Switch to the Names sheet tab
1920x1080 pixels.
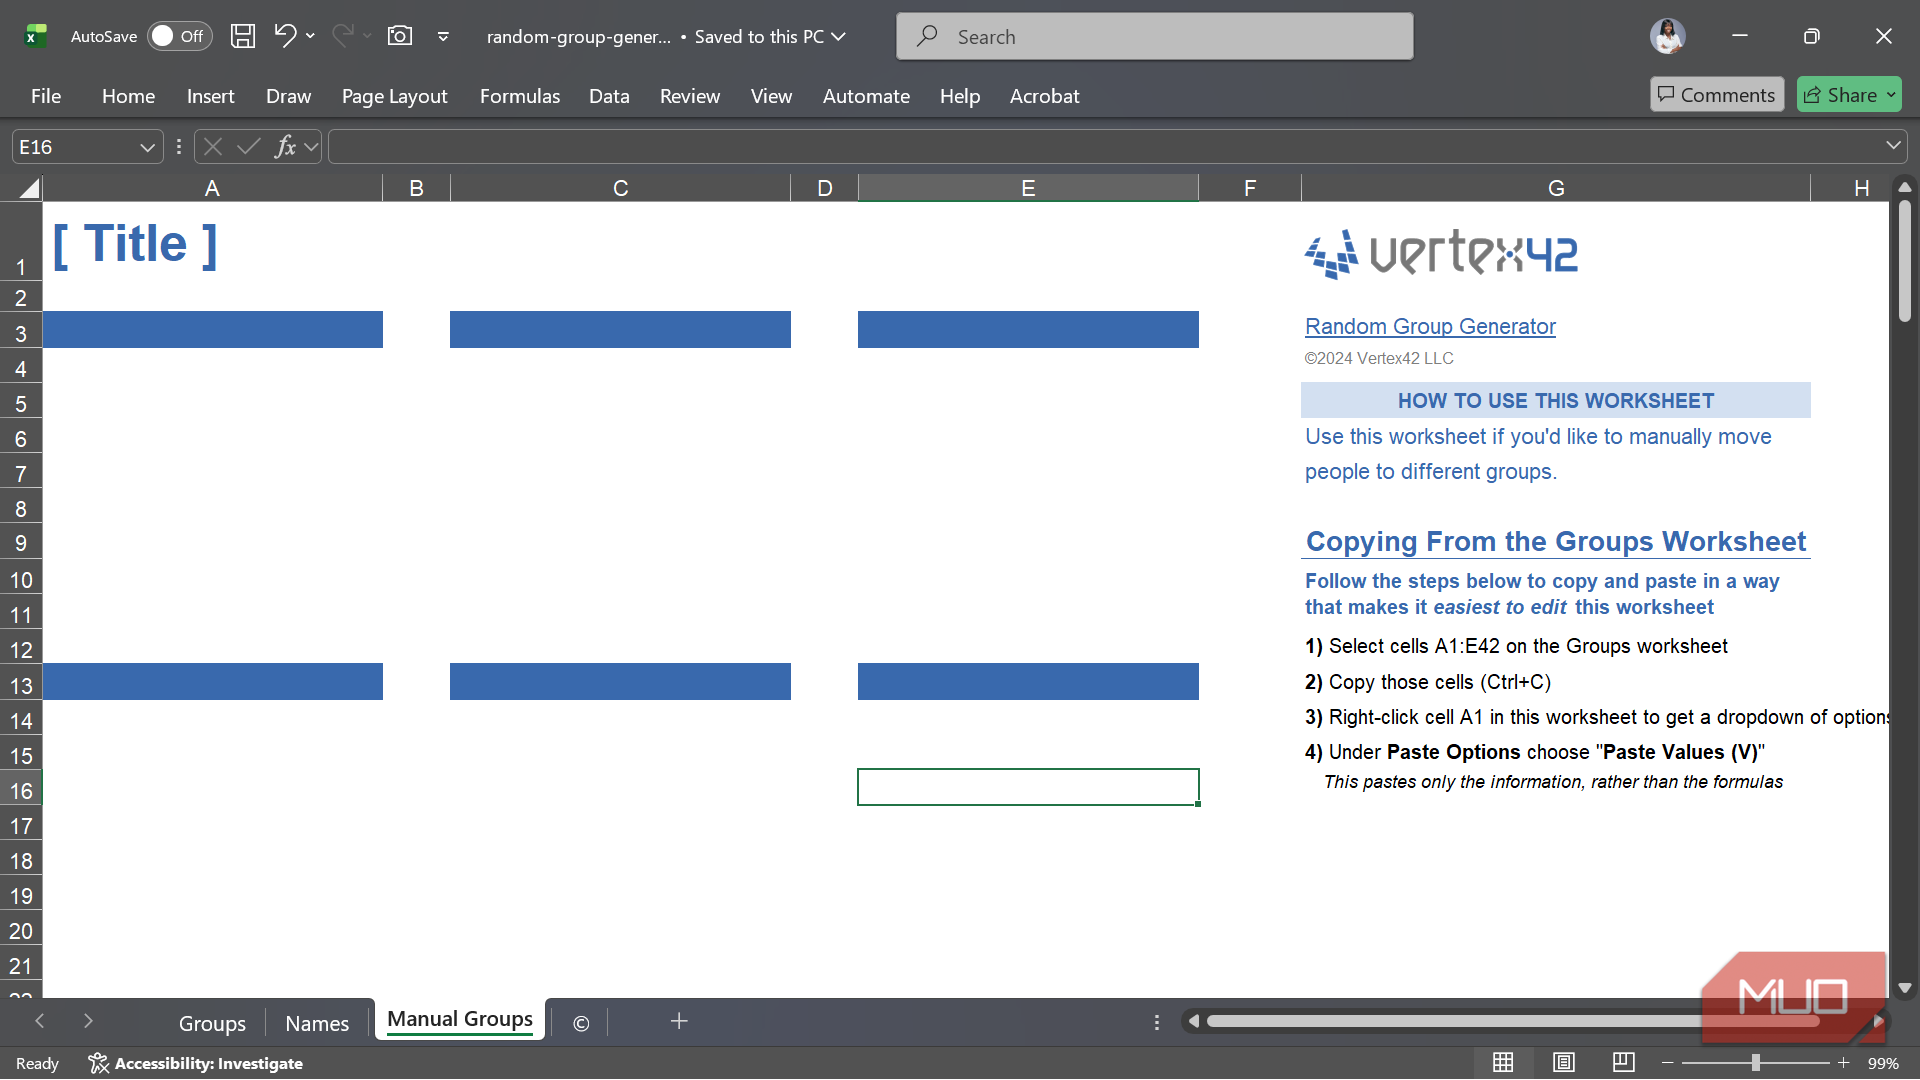317,1023
